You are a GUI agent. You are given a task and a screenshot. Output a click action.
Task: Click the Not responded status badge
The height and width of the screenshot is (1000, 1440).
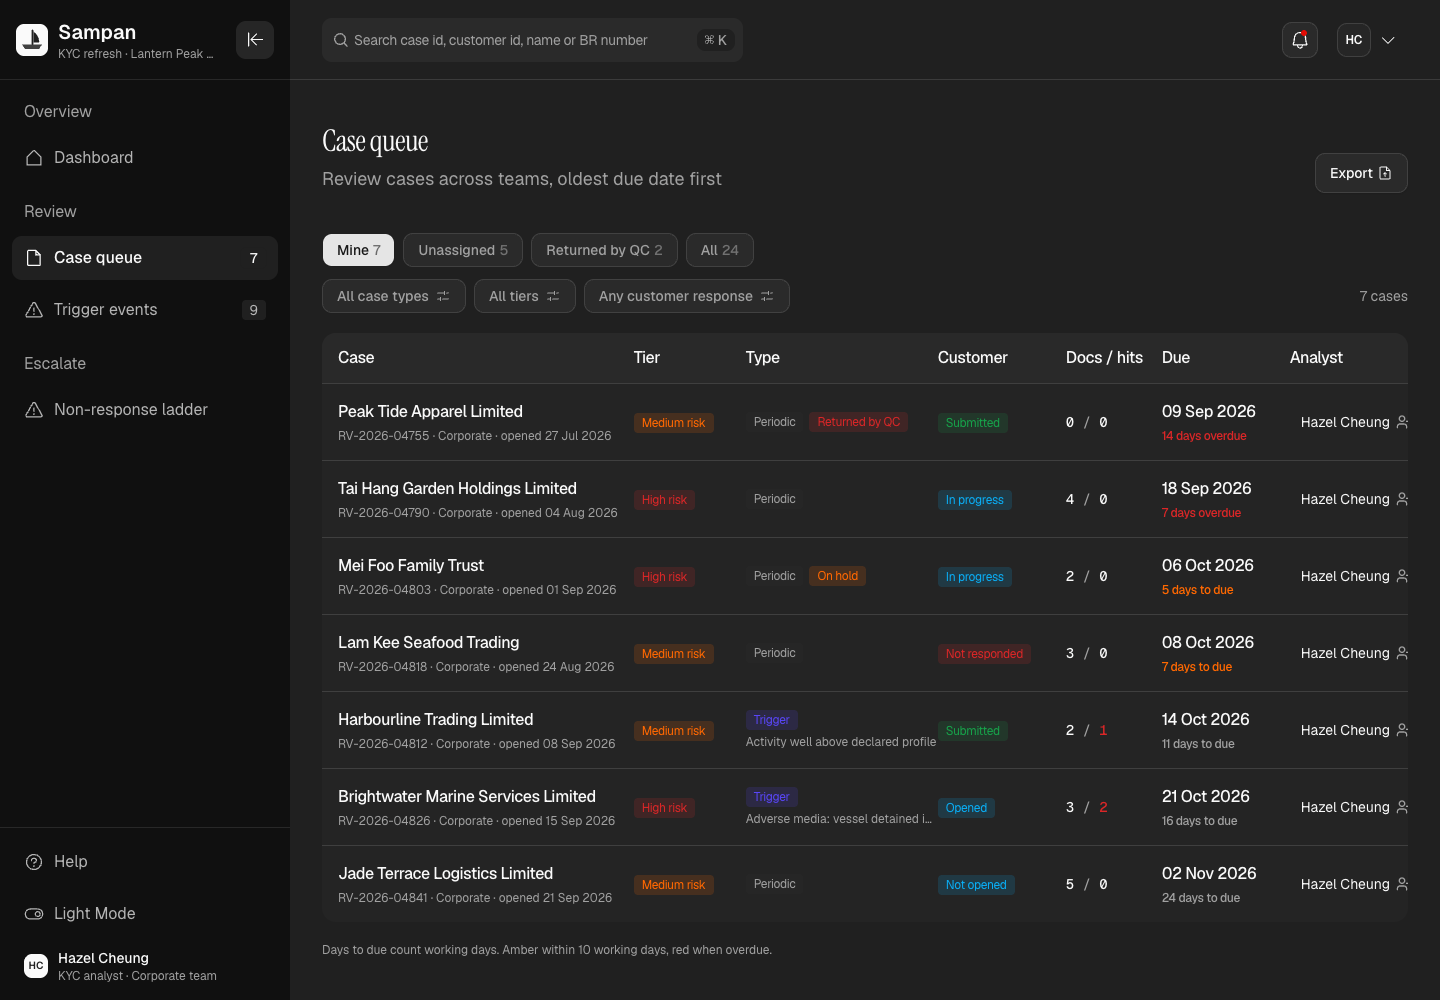[984, 654]
